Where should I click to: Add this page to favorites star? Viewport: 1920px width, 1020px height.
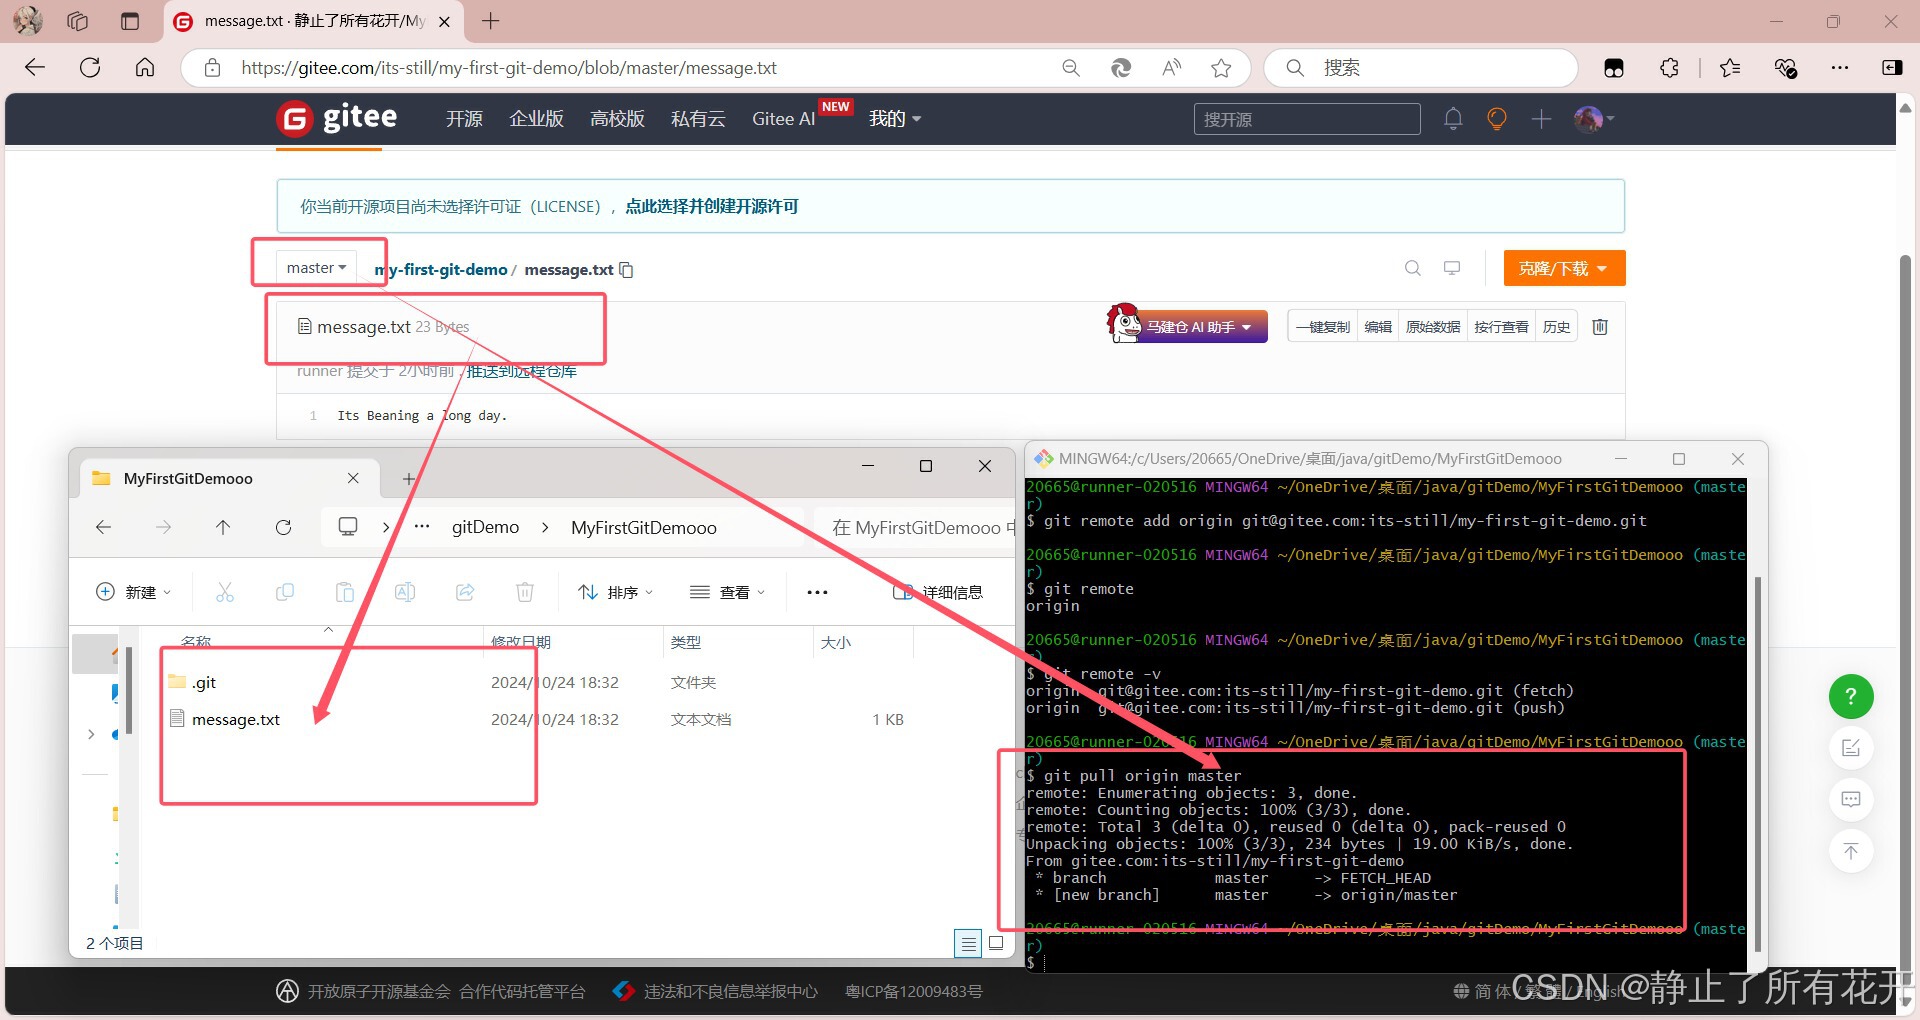1221,67
